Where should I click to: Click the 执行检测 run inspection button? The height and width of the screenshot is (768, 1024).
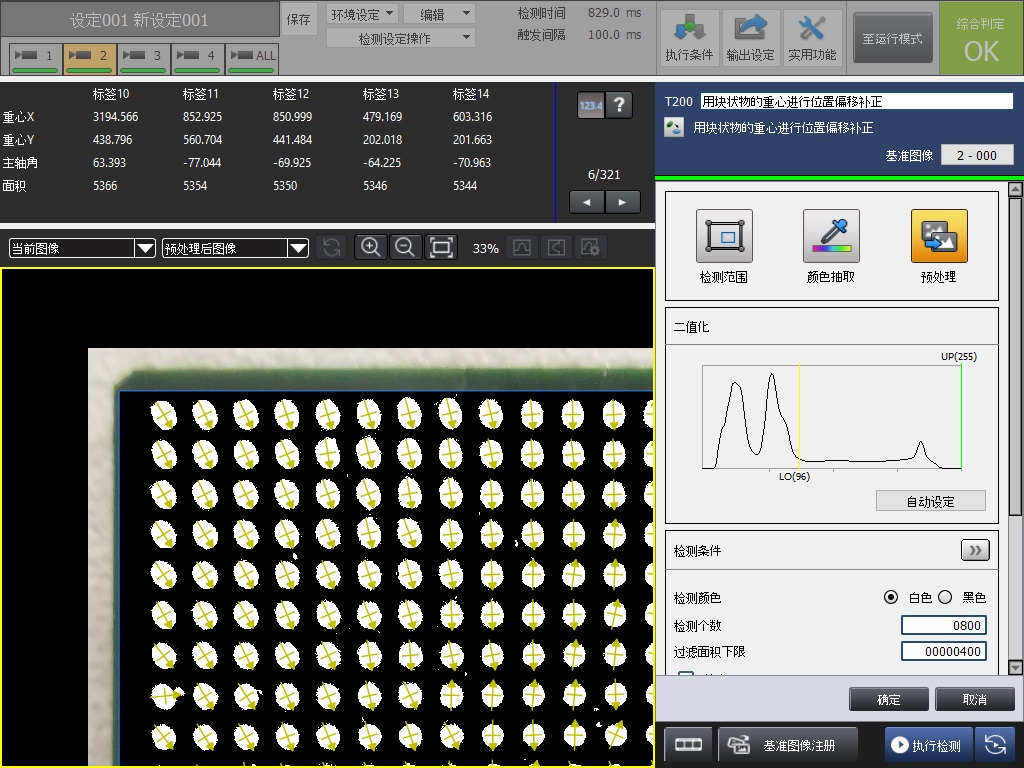pos(927,745)
